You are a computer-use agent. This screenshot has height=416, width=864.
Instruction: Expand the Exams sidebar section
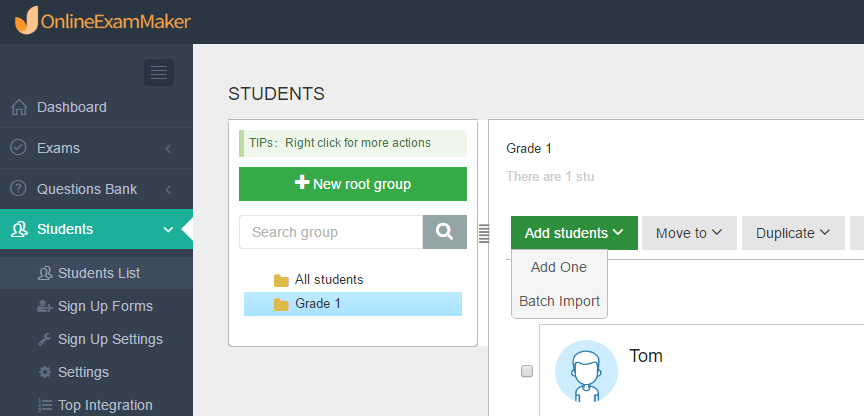pos(96,148)
